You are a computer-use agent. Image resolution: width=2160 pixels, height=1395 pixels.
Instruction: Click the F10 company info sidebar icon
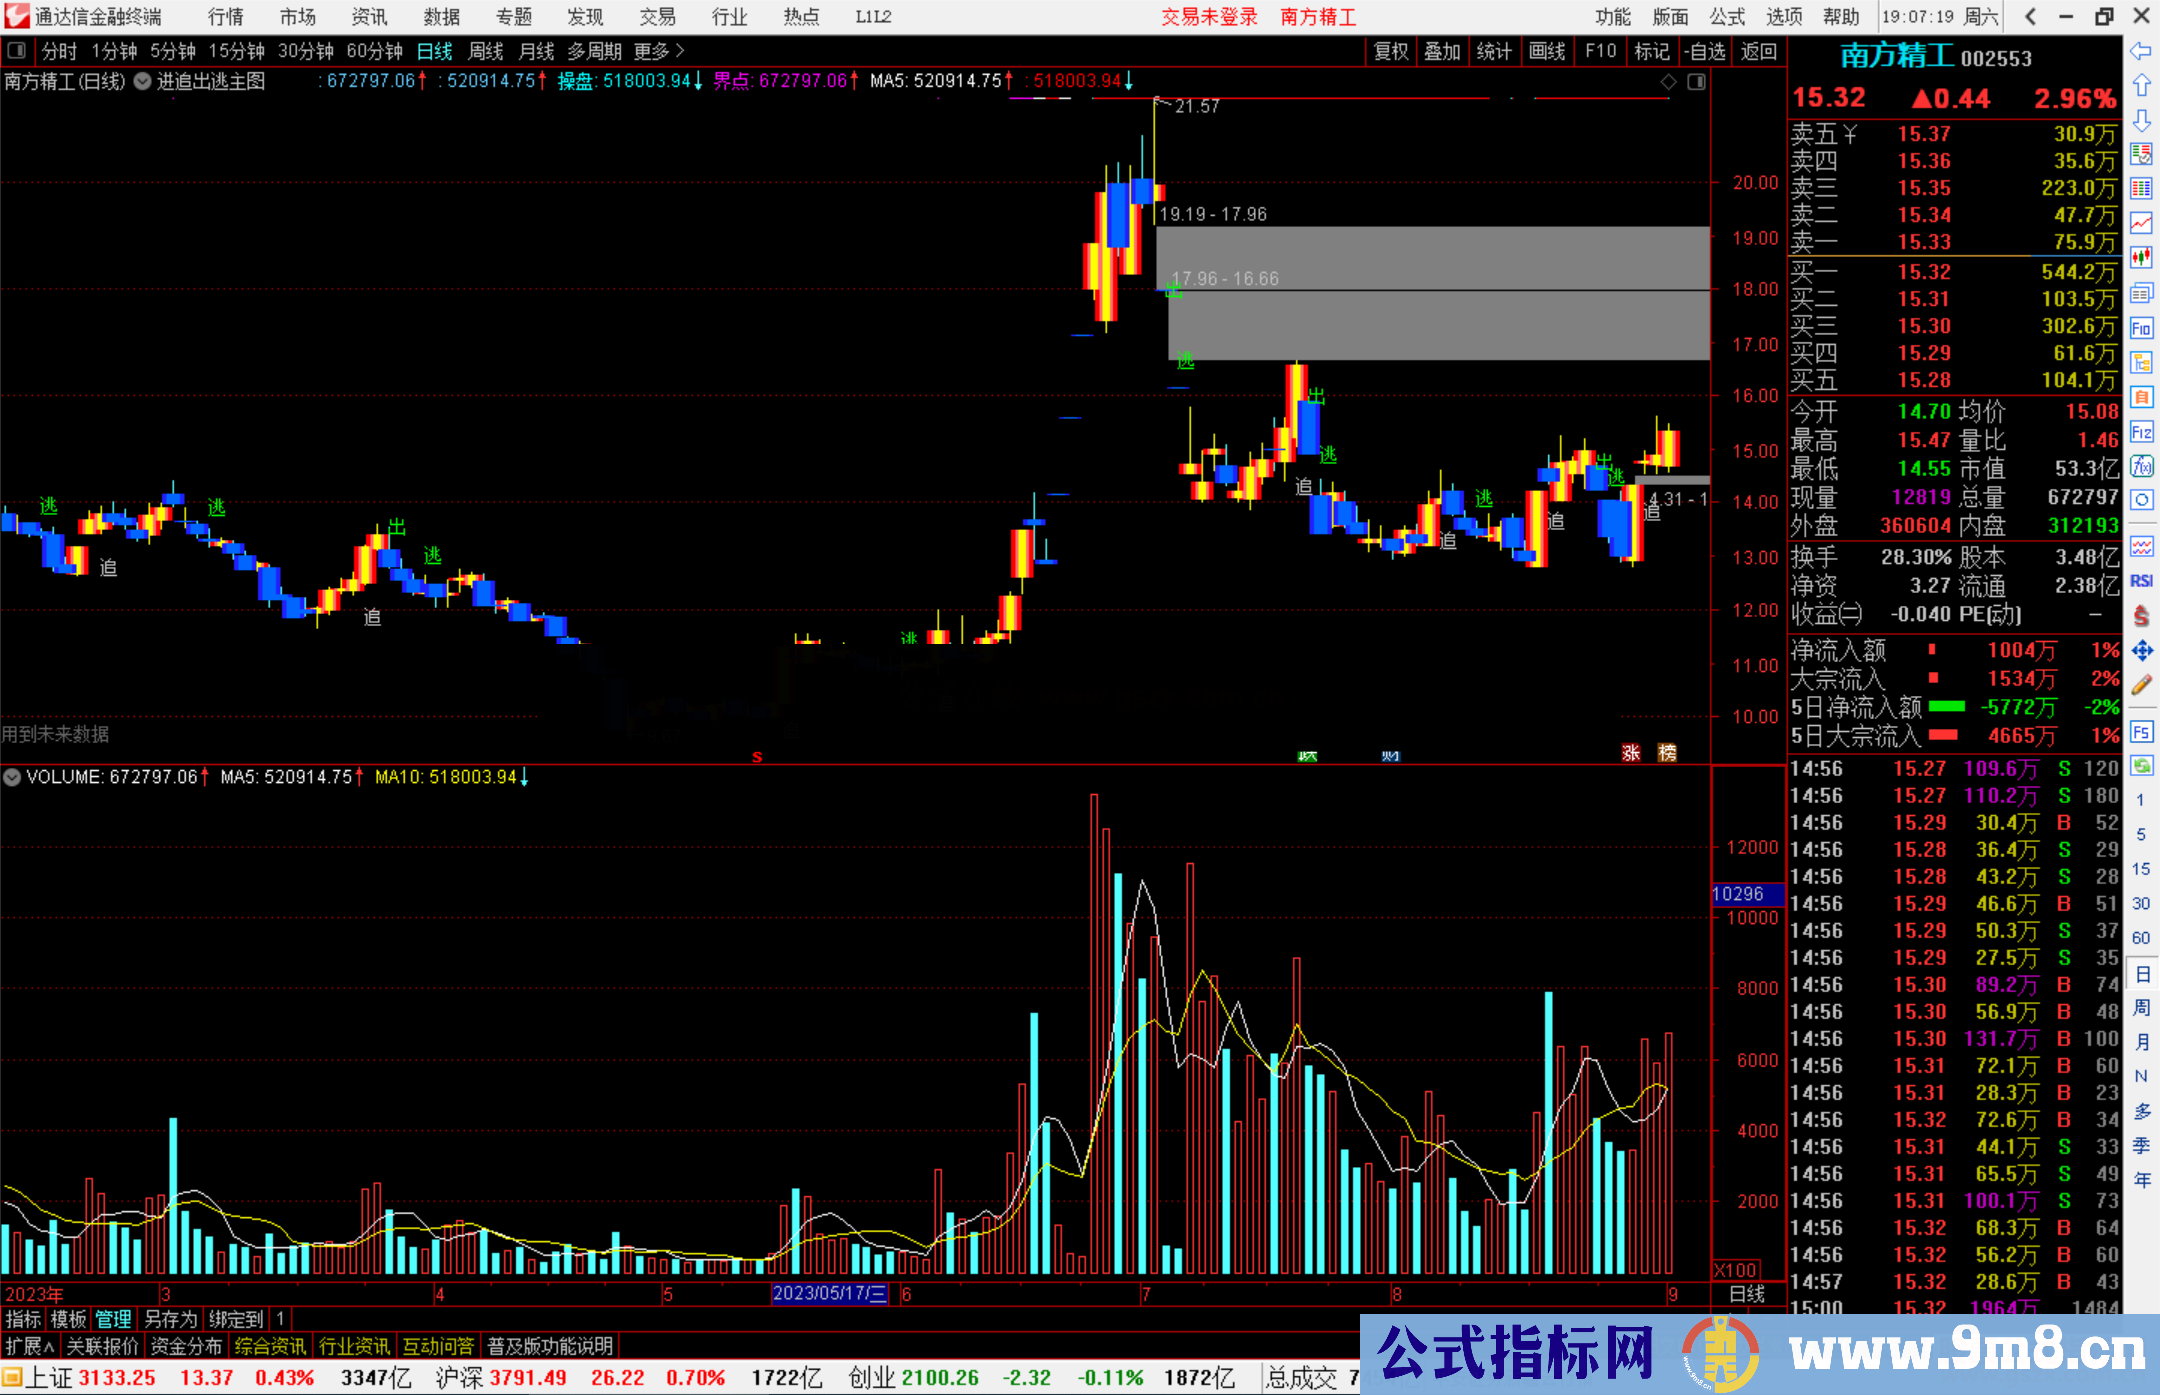tap(2141, 328)
